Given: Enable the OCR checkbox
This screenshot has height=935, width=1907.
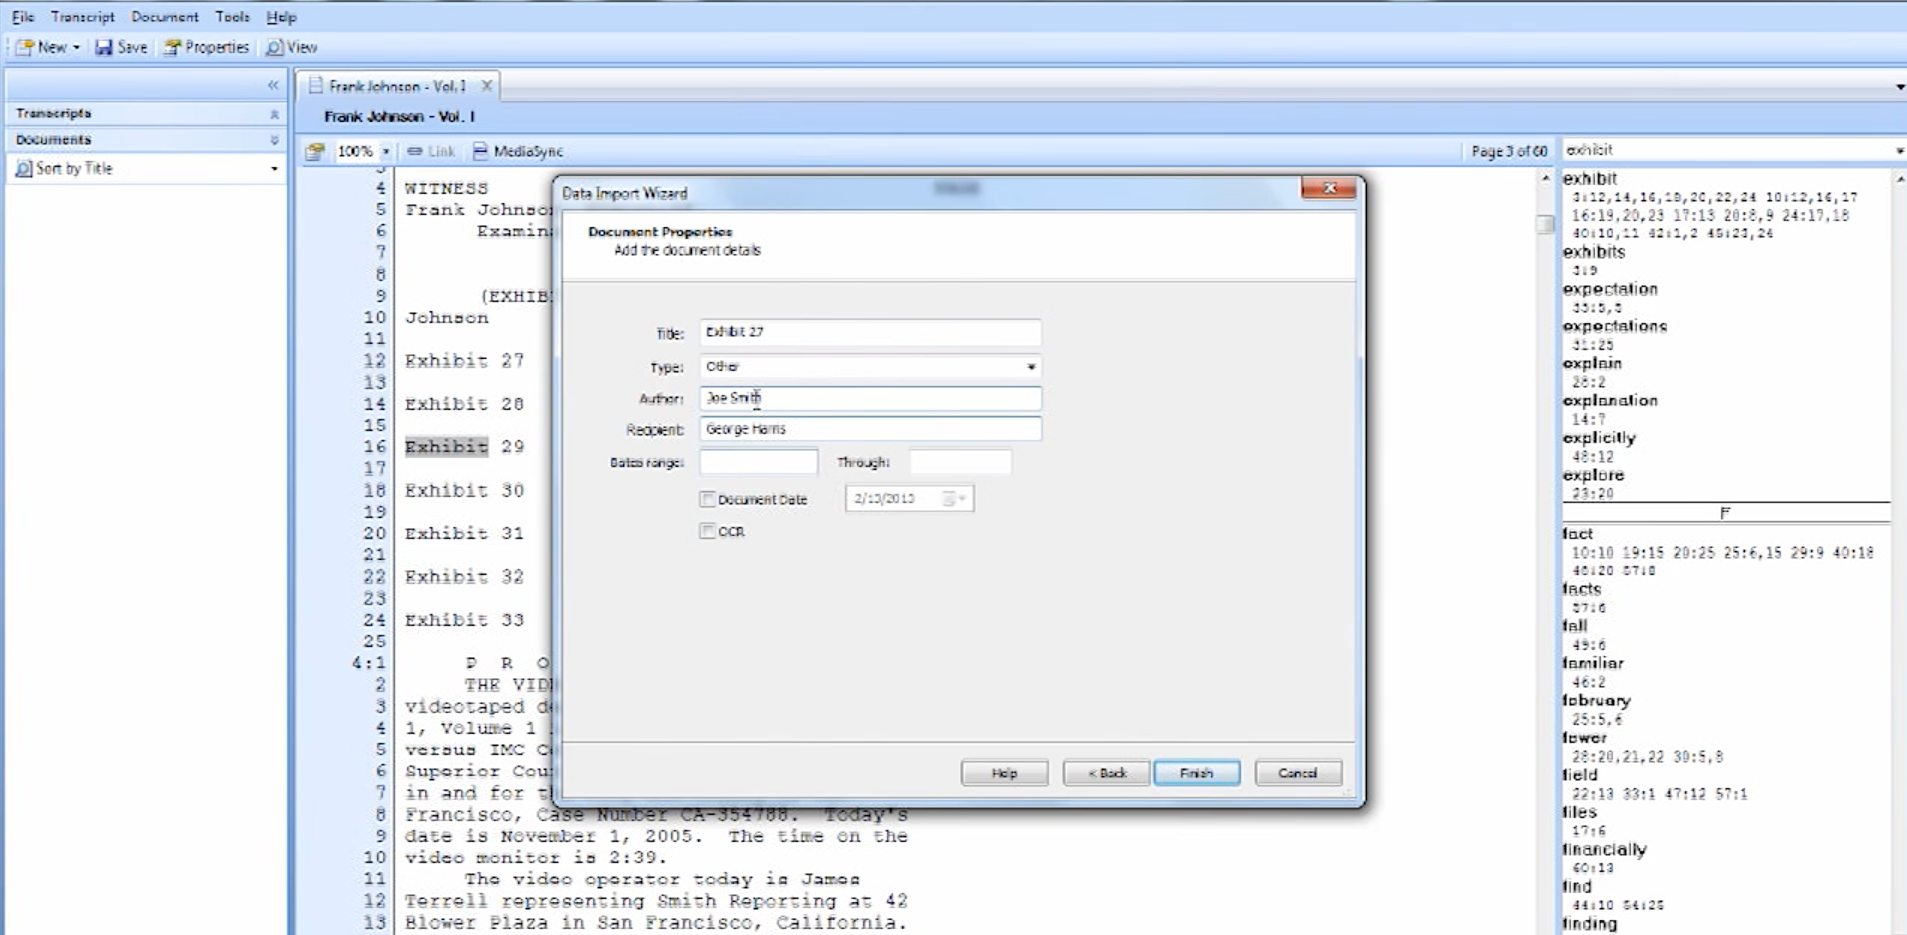Looking at the screenshot, I should tap(708, 531).
